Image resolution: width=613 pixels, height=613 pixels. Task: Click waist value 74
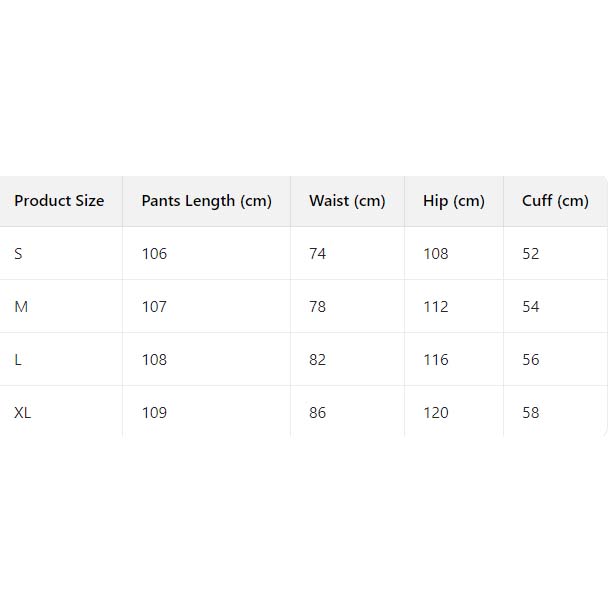pyautogui.click(x=317, y=254)
